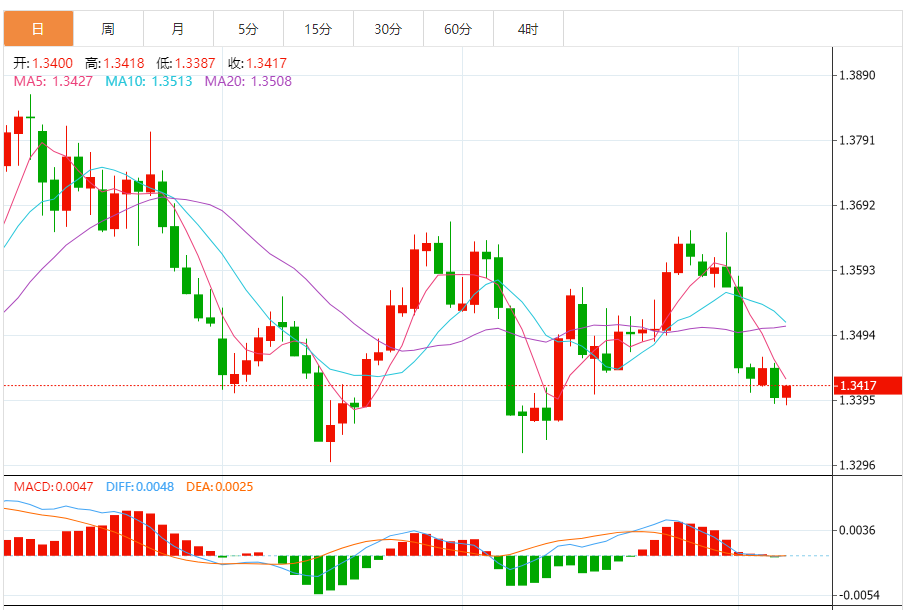Switch to the 月 monthly tab
The height and width of the screenshot is (610, 911).
[178, 28]
